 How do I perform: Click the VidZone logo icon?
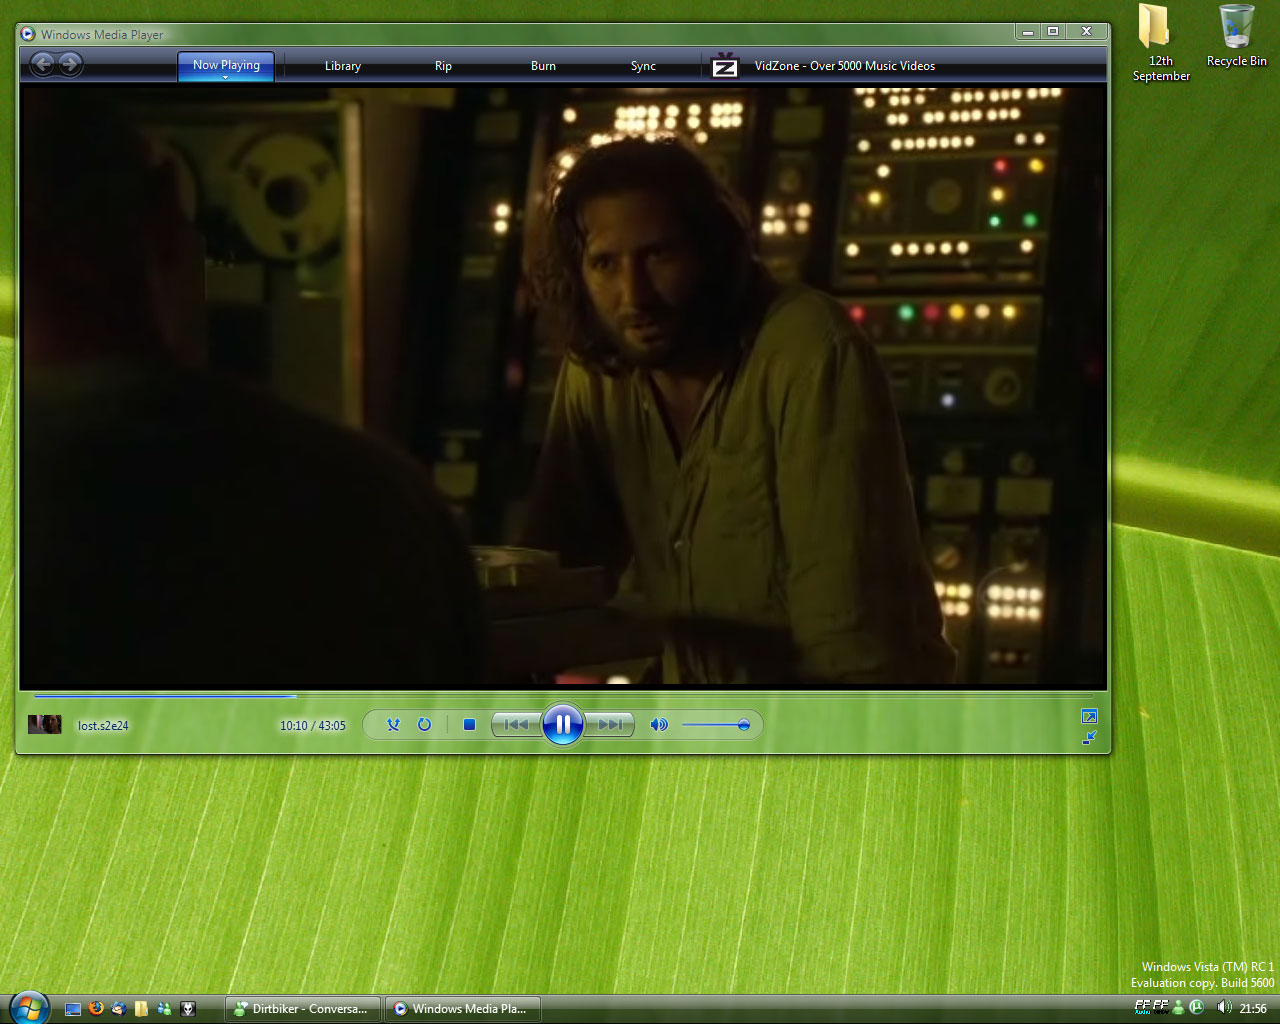pyautogui.click(x=725, y=66)
